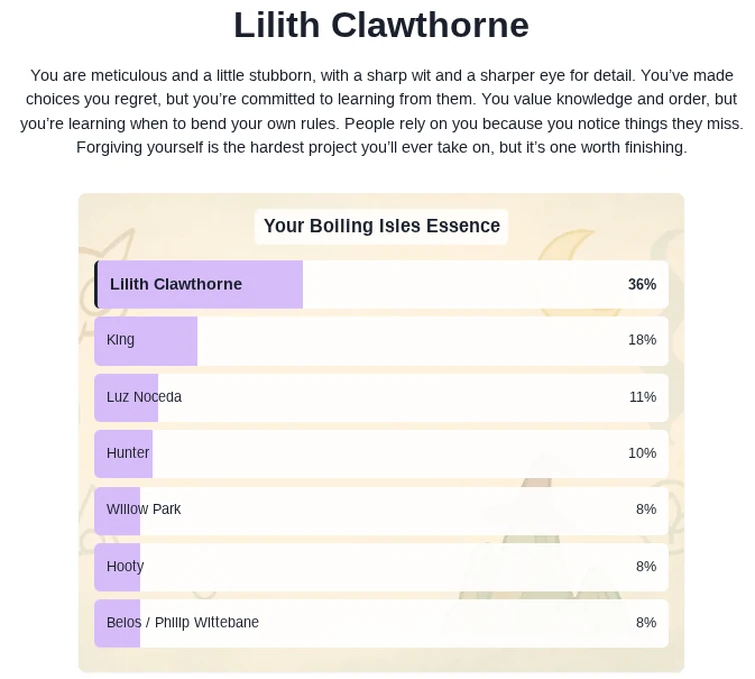Select the Lilith Clawthorne label in results
The height and width of the screenshot is (679, 755).
(x=176, y=284)
